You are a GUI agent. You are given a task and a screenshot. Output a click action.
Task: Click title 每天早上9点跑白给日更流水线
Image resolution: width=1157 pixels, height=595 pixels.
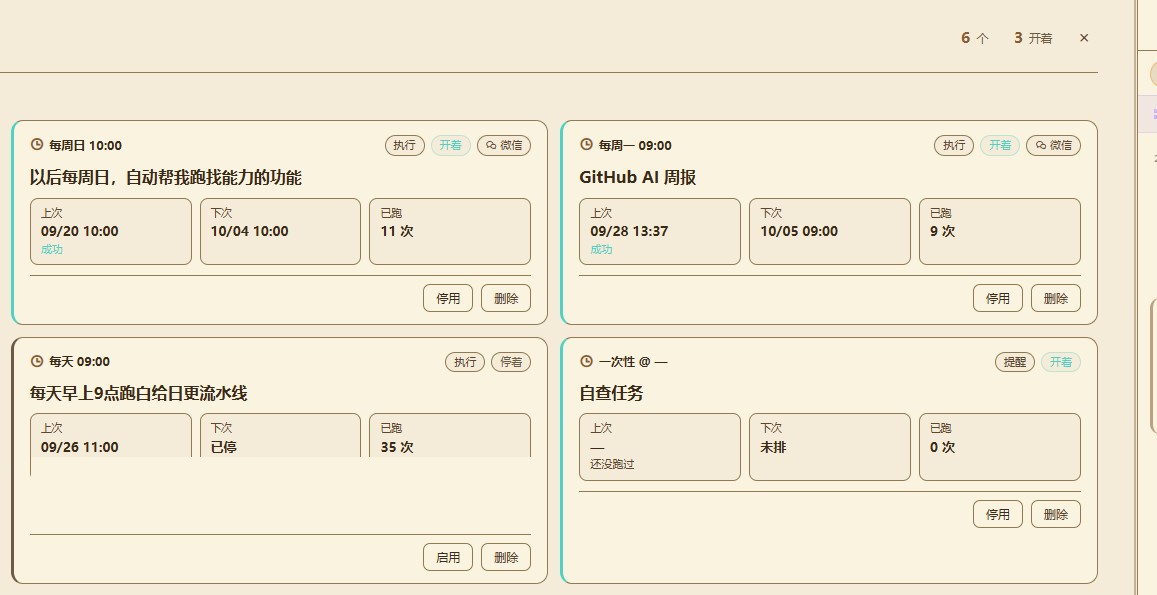click(x=139, y=393)
